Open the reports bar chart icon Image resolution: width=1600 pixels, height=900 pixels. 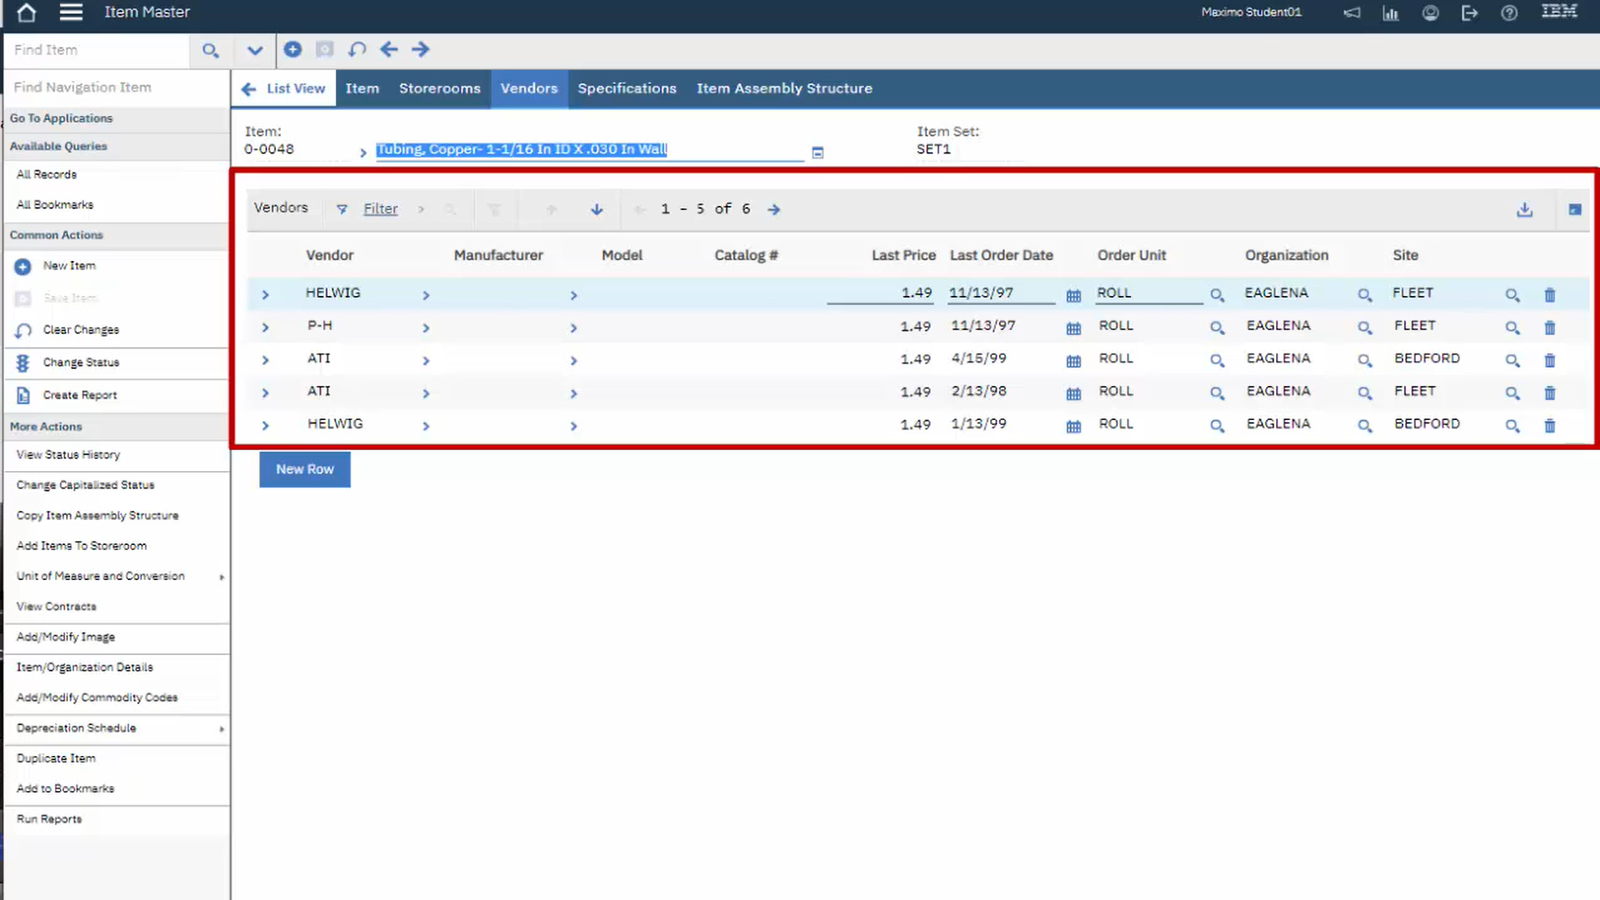click(1390, 13)
